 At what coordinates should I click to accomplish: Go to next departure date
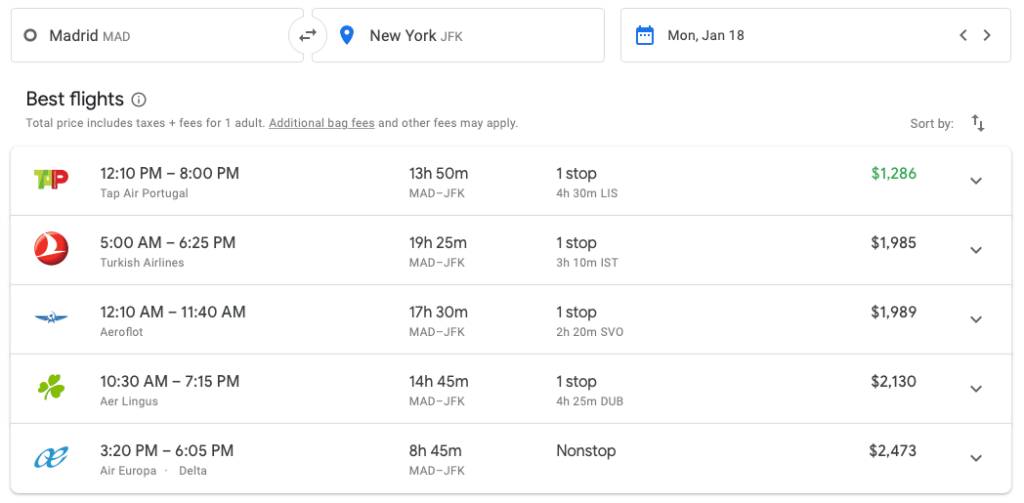tap(987, 36)
